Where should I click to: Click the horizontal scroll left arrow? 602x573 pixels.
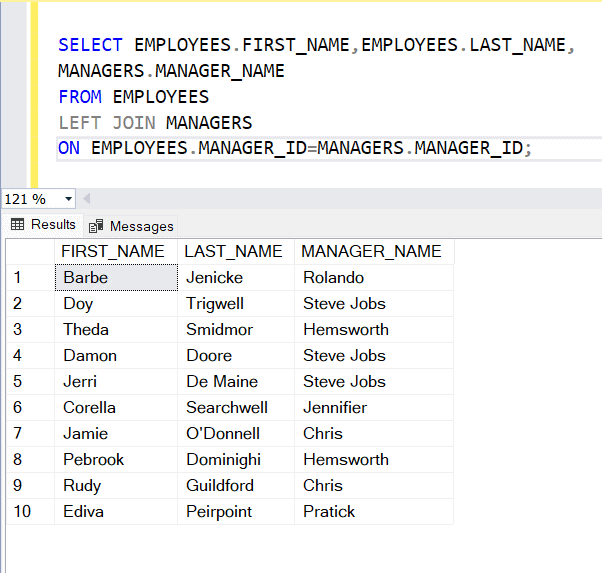pyautogui.click(x=87, y=199)
